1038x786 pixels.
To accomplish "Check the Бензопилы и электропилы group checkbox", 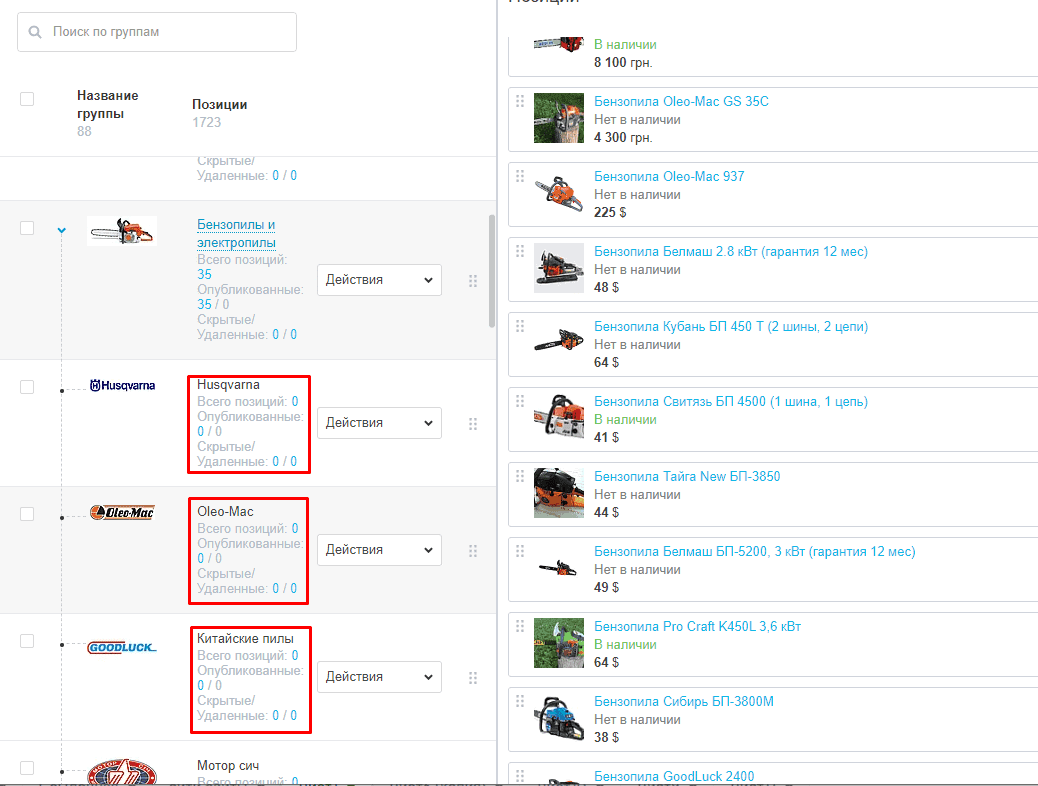I will tap(27, 228).
